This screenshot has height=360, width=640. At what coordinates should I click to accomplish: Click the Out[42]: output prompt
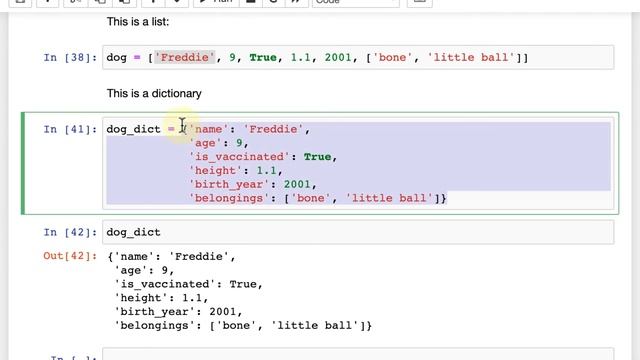(70, 256)
